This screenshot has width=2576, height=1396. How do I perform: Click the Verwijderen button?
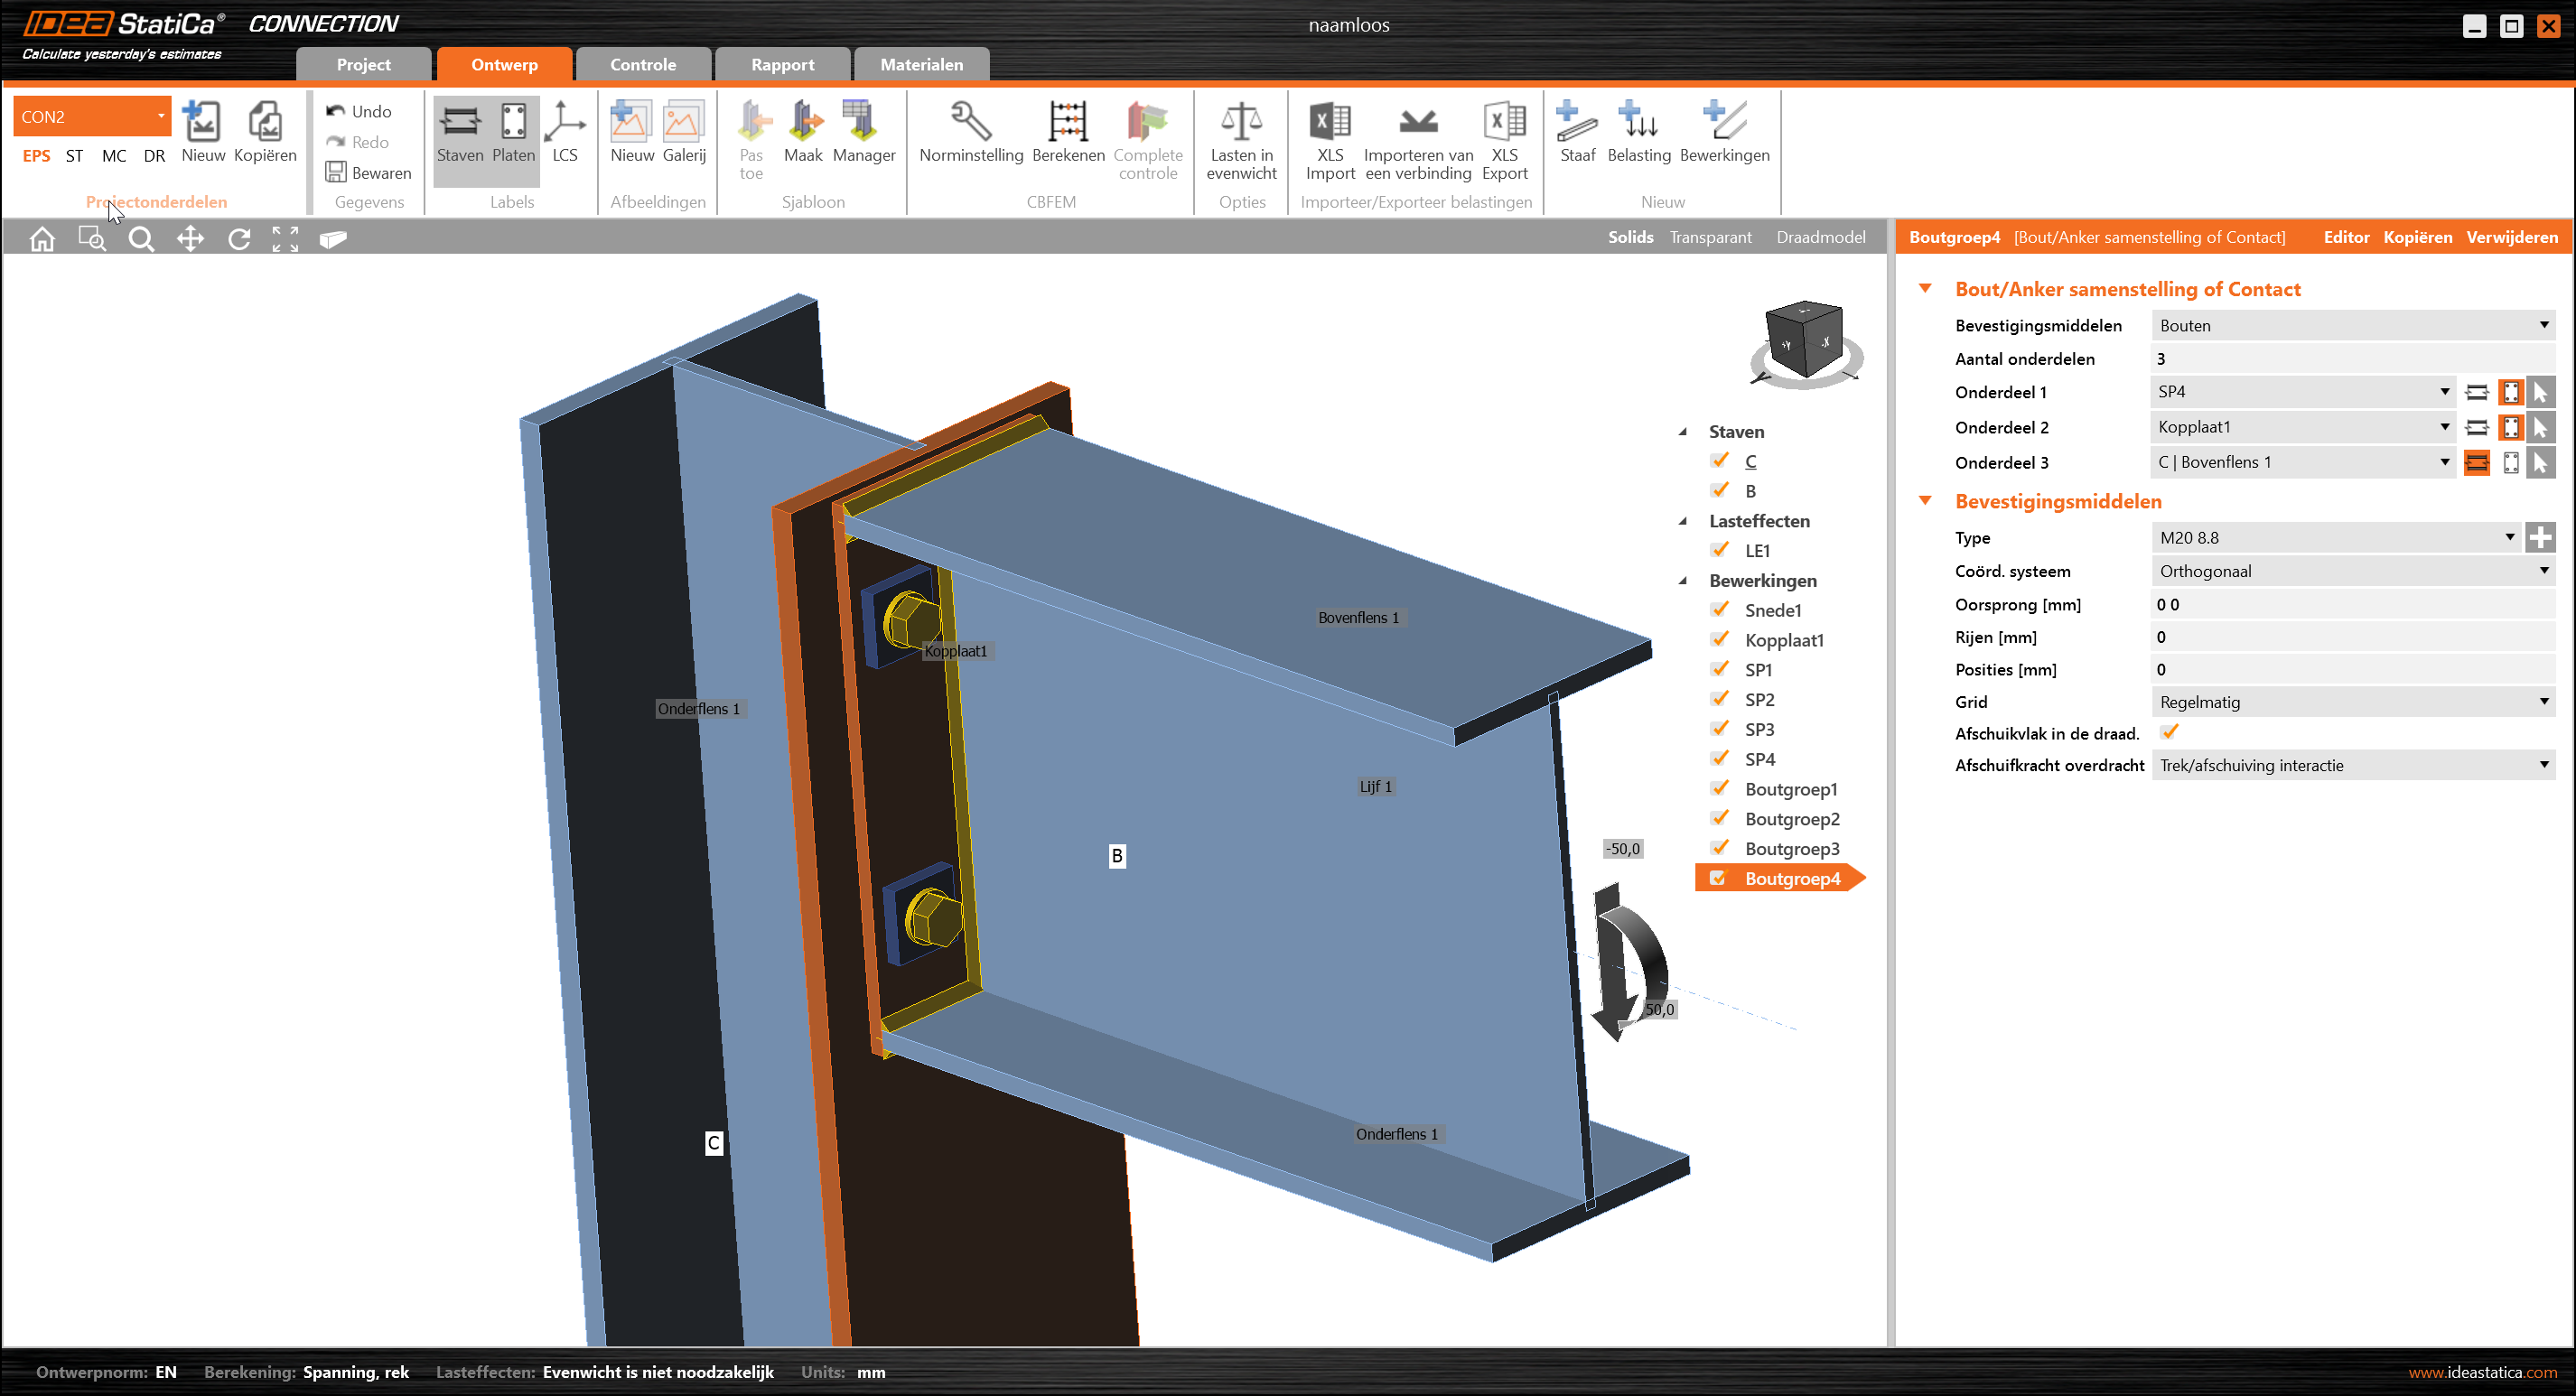pos(2511,238)
